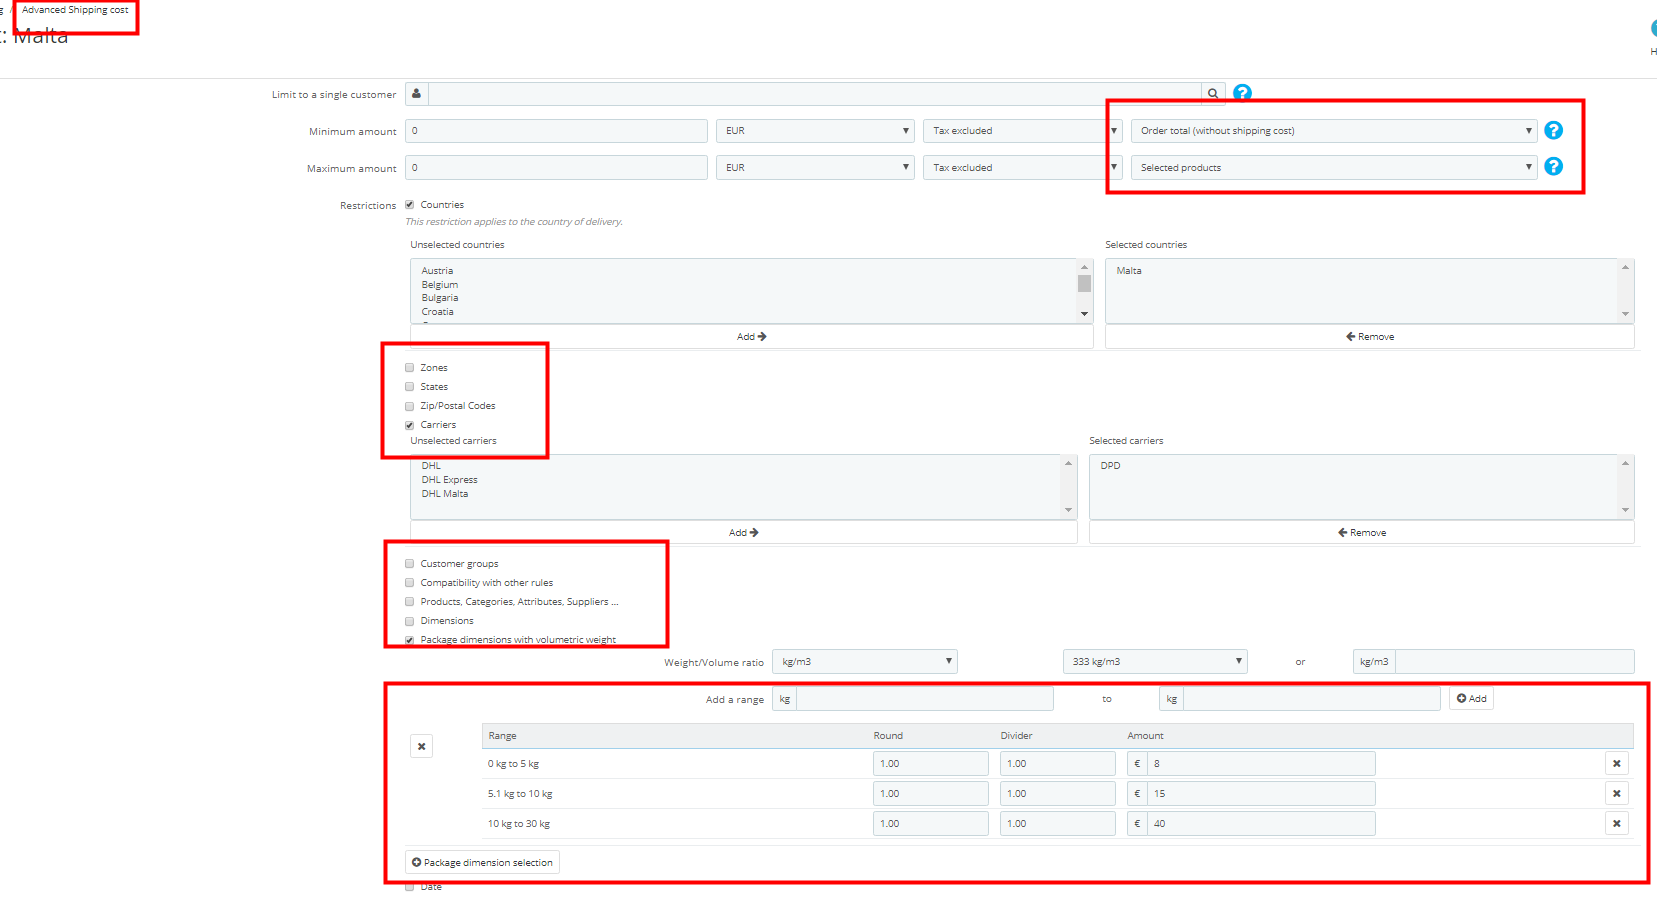The height and width of the screenshot is (898, 1657).
Task: Click the Minimum amount input field
Action: point(556,131)
